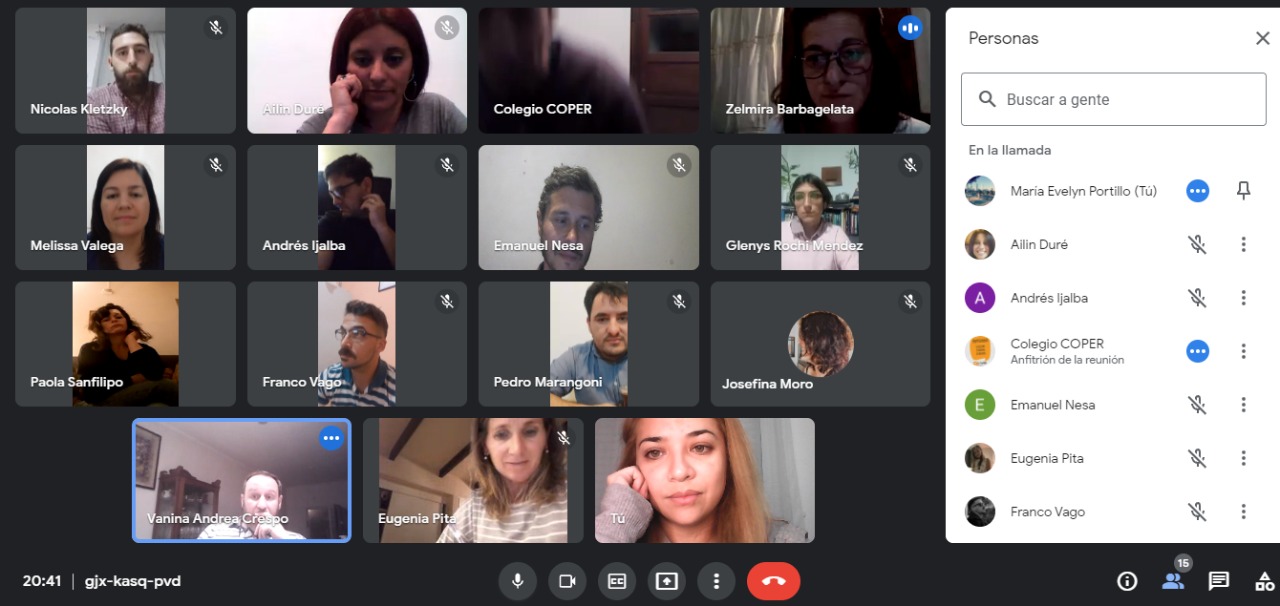This screenshot has height=606, width=1280.
Task: Open options on Vanina Andrea Crespo tile
Action: point(332,438)
